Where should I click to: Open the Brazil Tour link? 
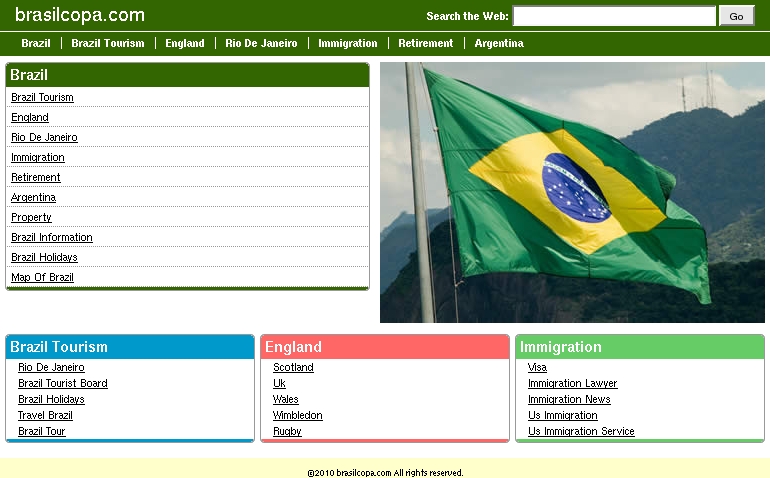click(42, 431)
